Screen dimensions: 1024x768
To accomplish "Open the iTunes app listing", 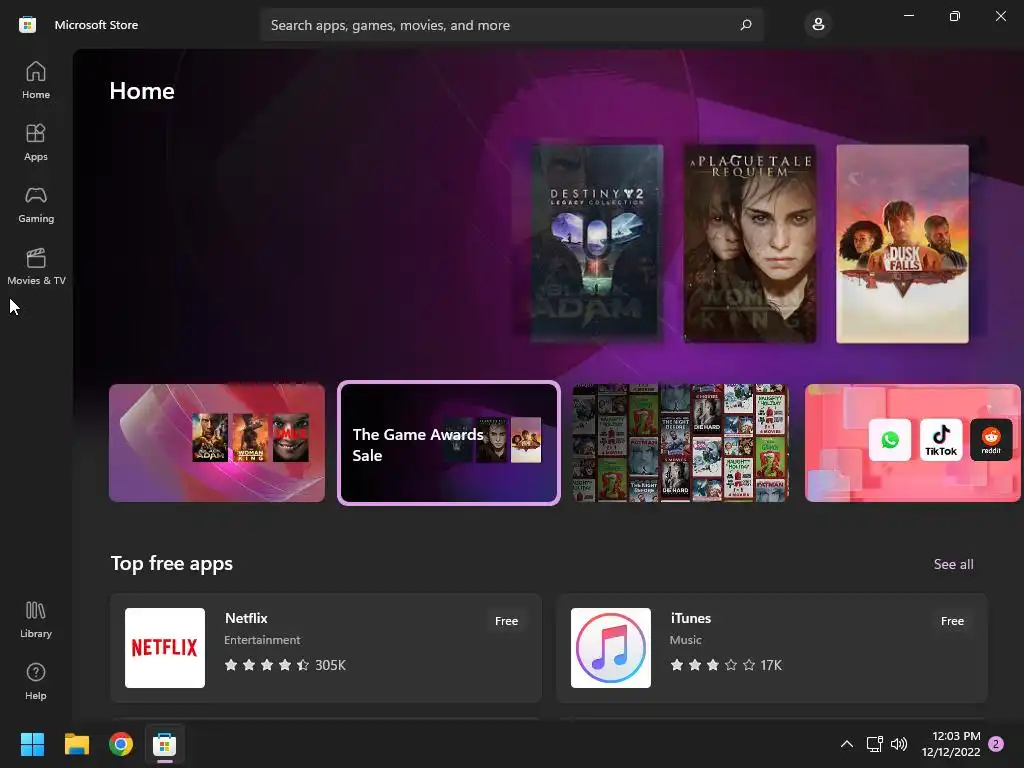I will 771,648.
